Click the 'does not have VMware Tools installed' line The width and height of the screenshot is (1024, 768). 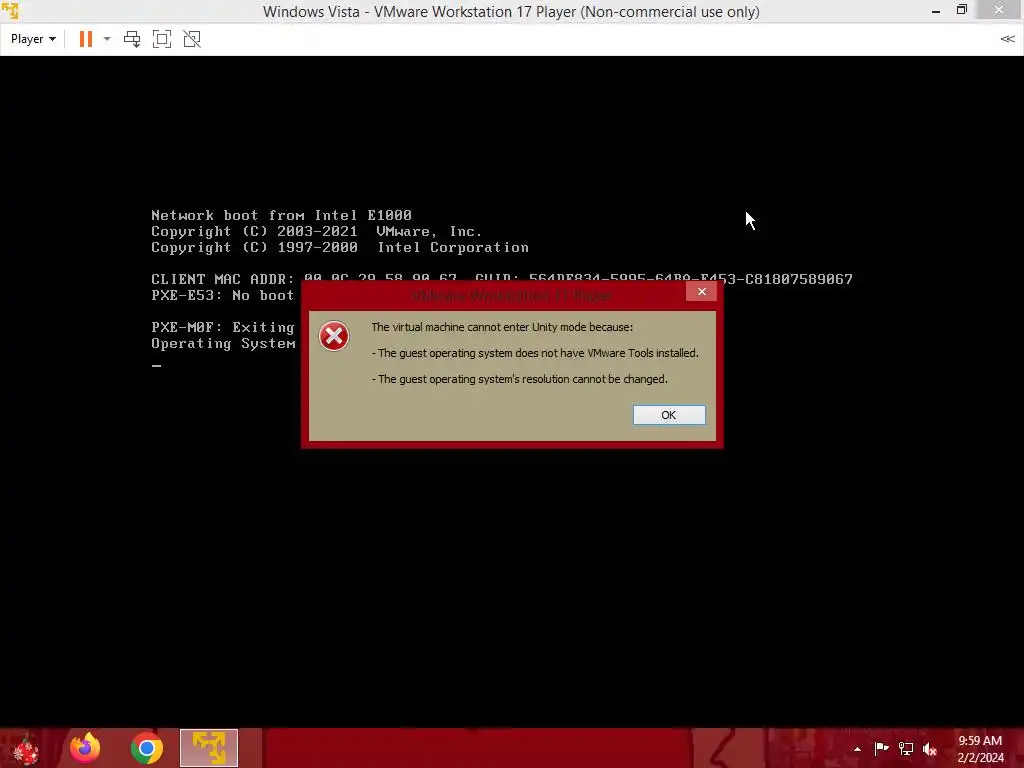point(536,353)
